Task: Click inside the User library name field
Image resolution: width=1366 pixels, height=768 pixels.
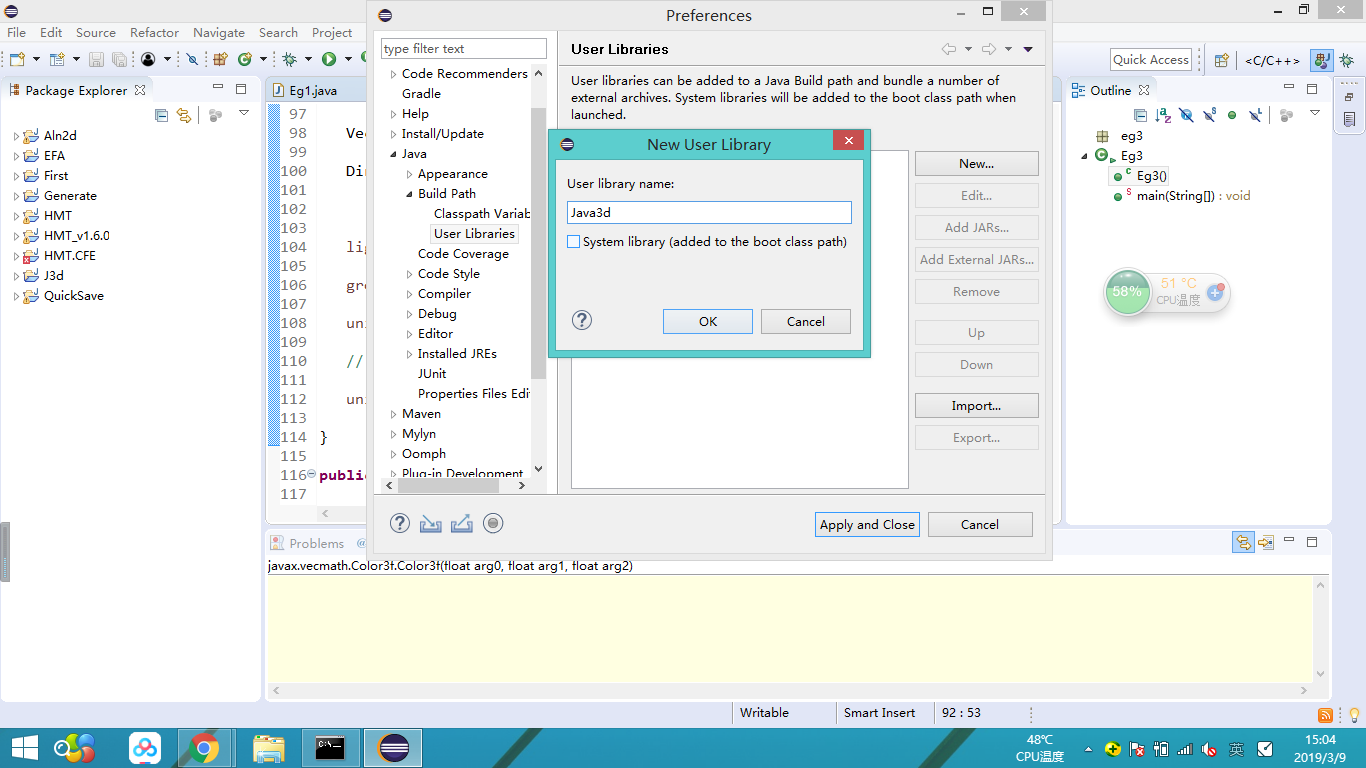Action: (x=709, y=212)
